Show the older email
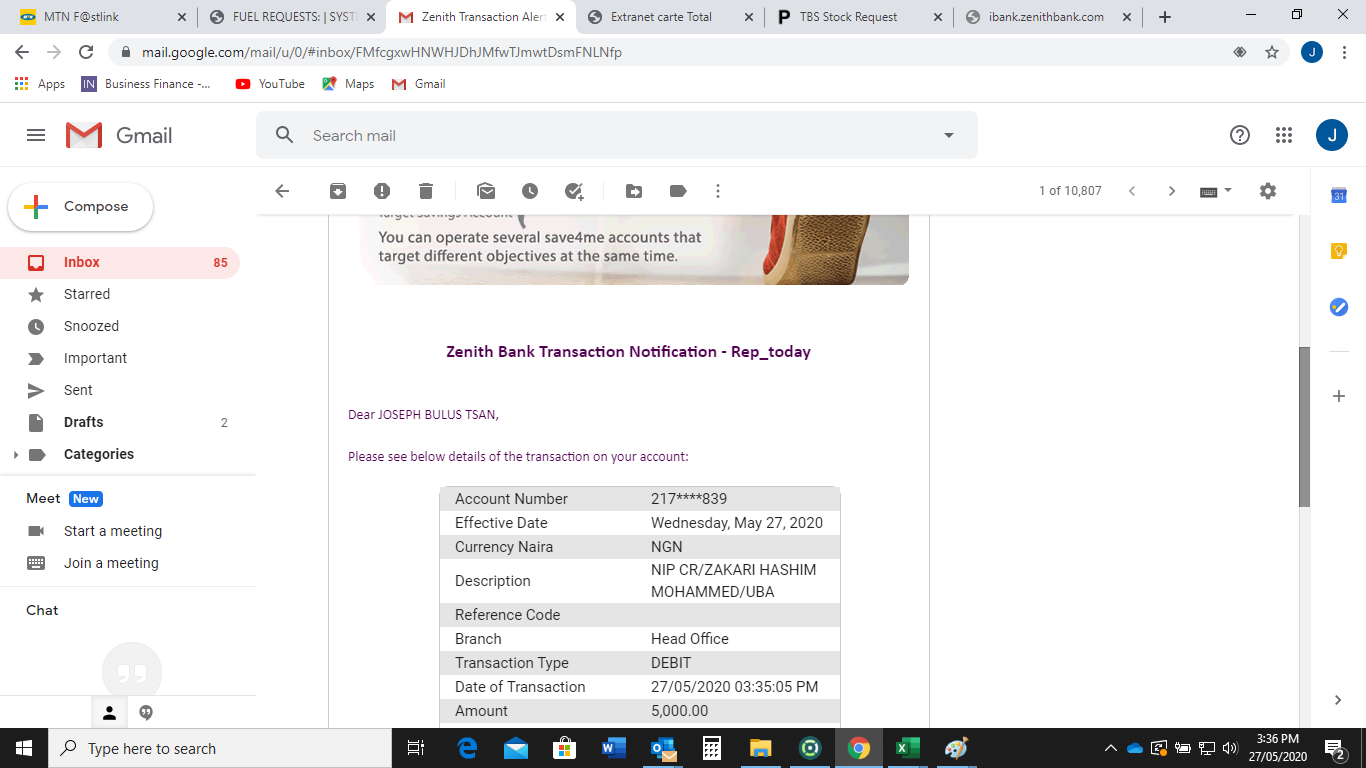 (x=1172, y=191)
